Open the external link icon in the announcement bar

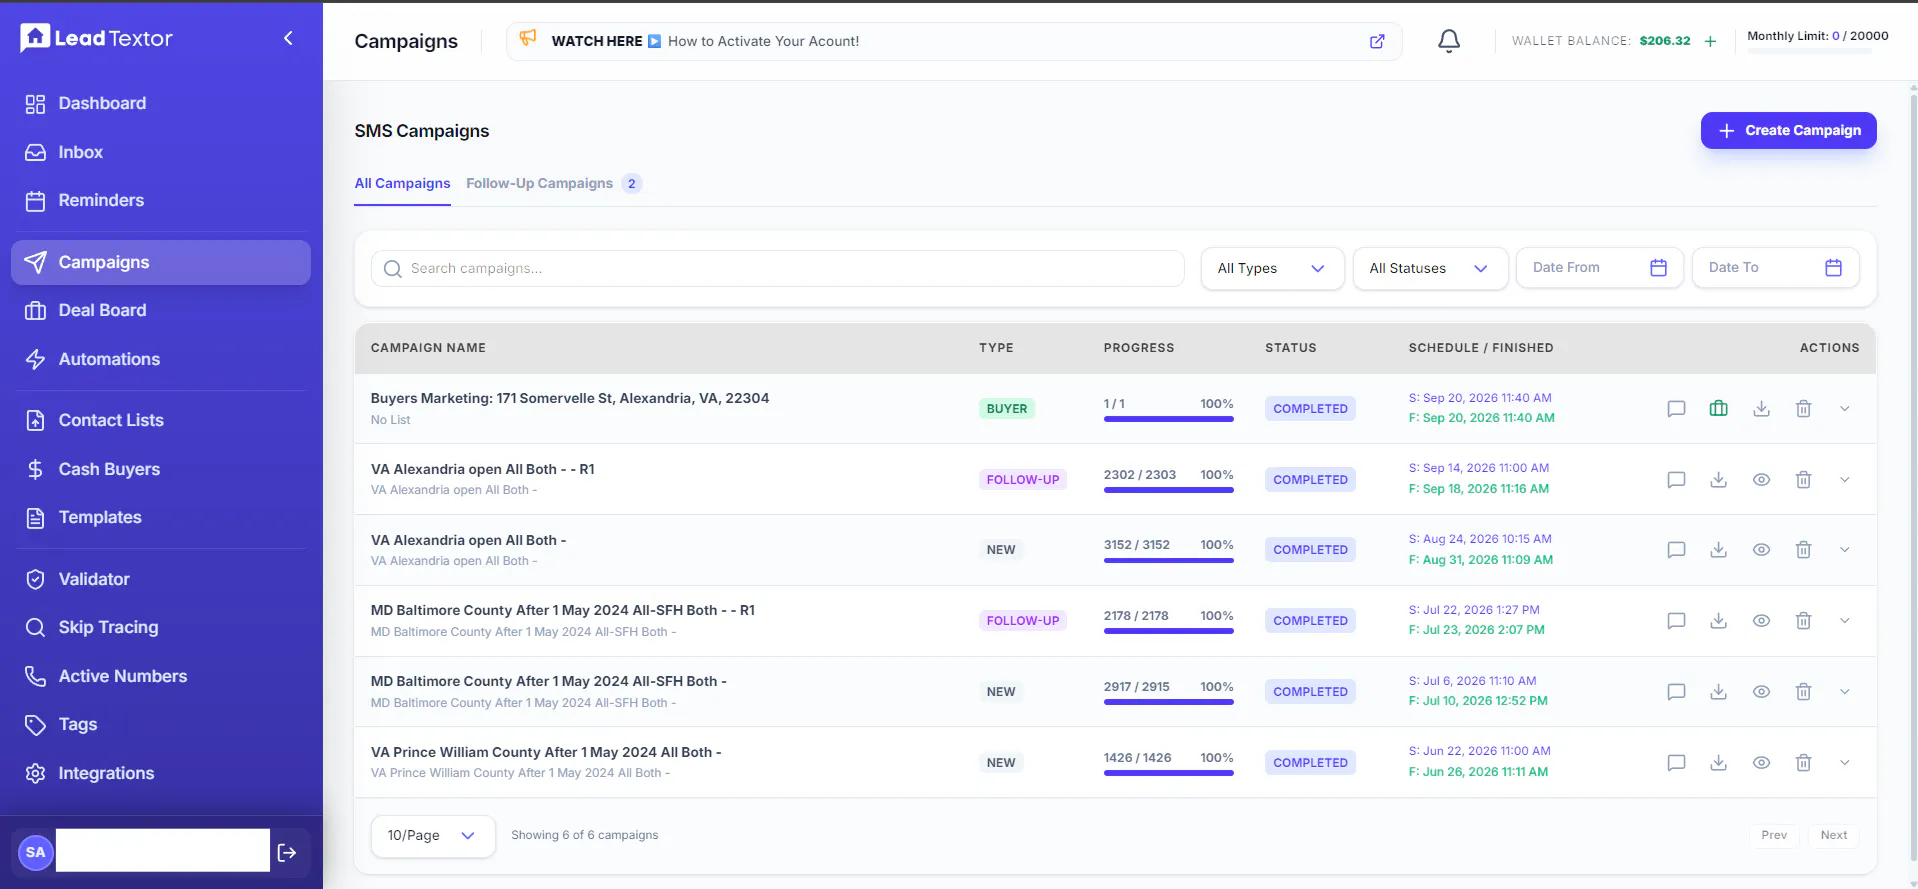[1377, 41]
